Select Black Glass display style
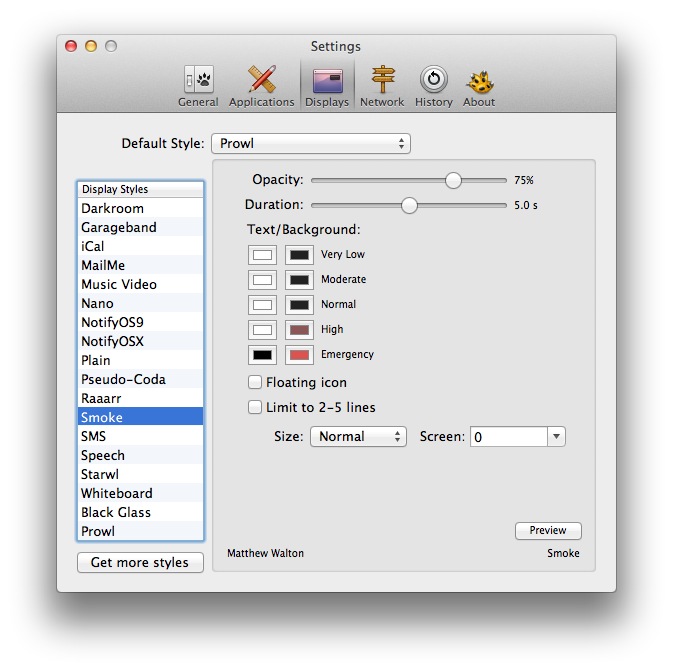Viewport: 673px width, 671px height. (140, 512)
